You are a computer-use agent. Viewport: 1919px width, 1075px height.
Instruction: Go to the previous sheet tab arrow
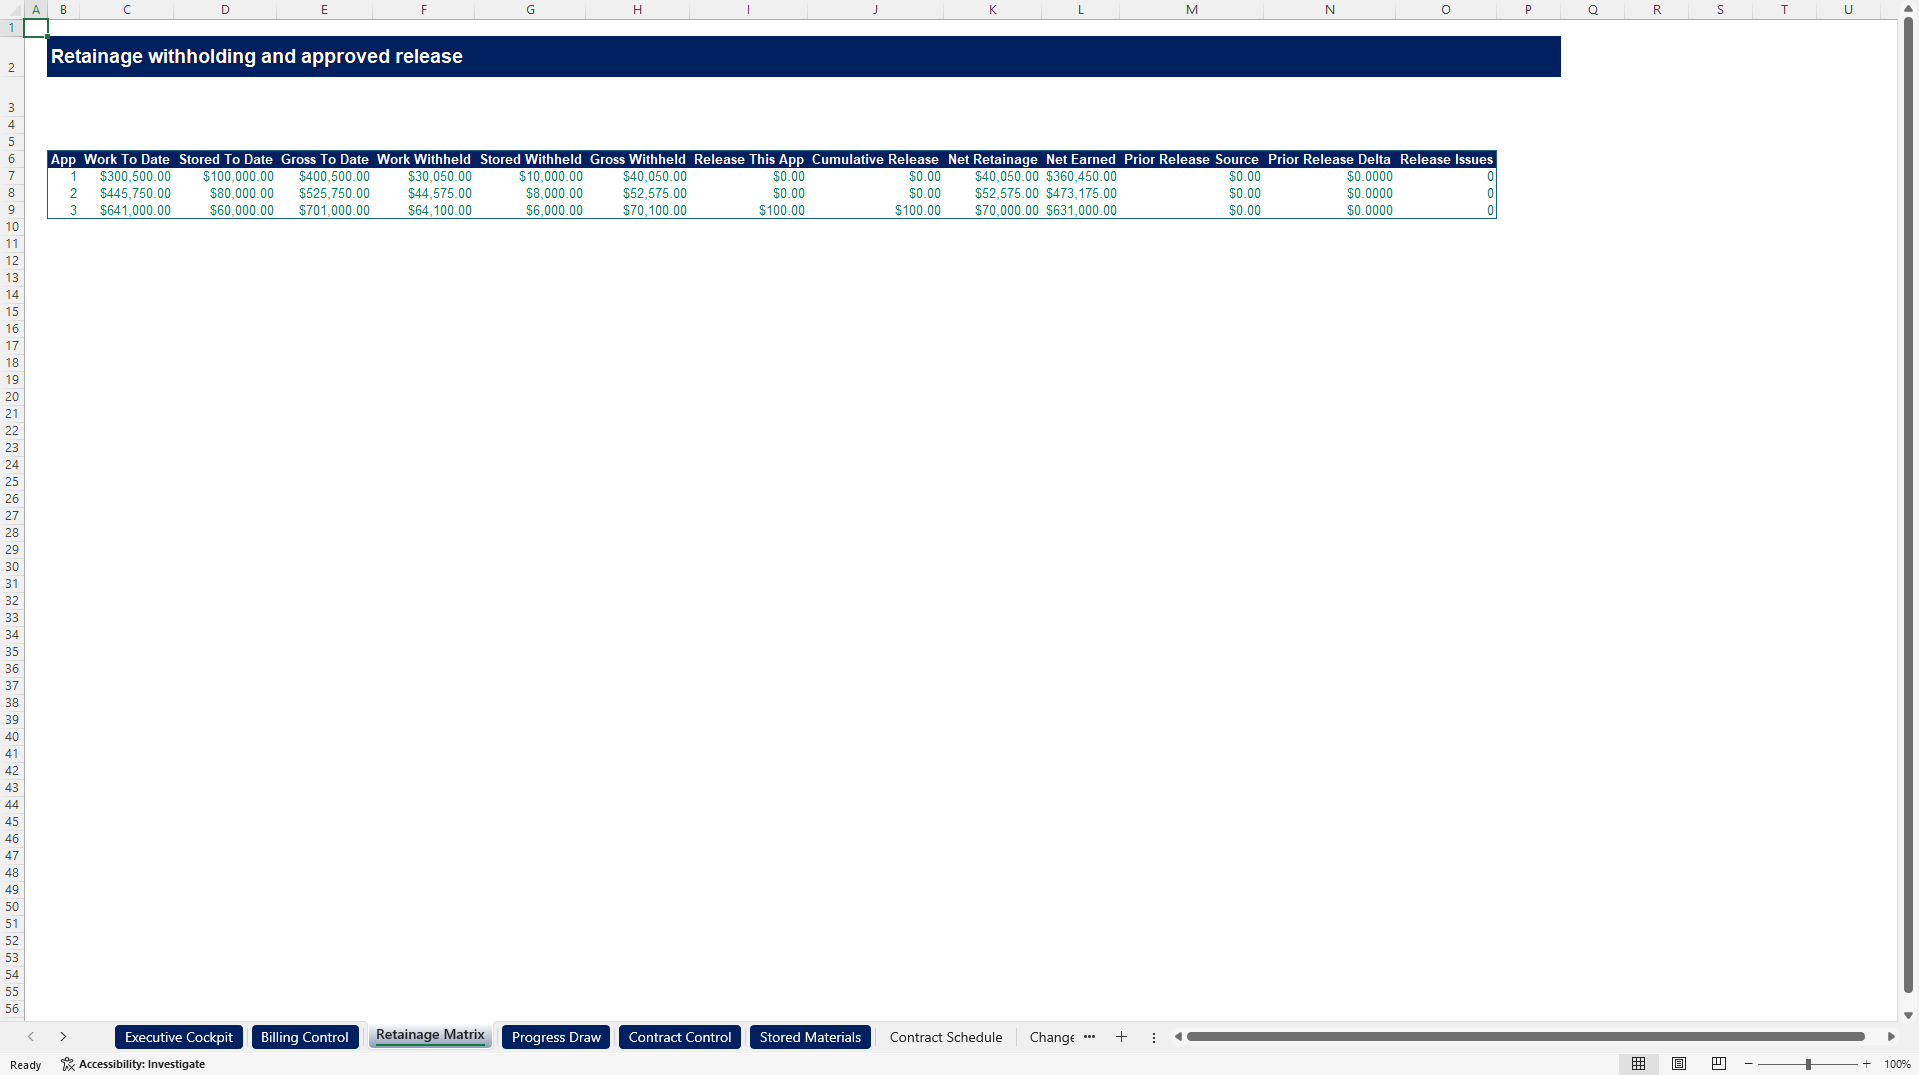(x=31, y=1037)
